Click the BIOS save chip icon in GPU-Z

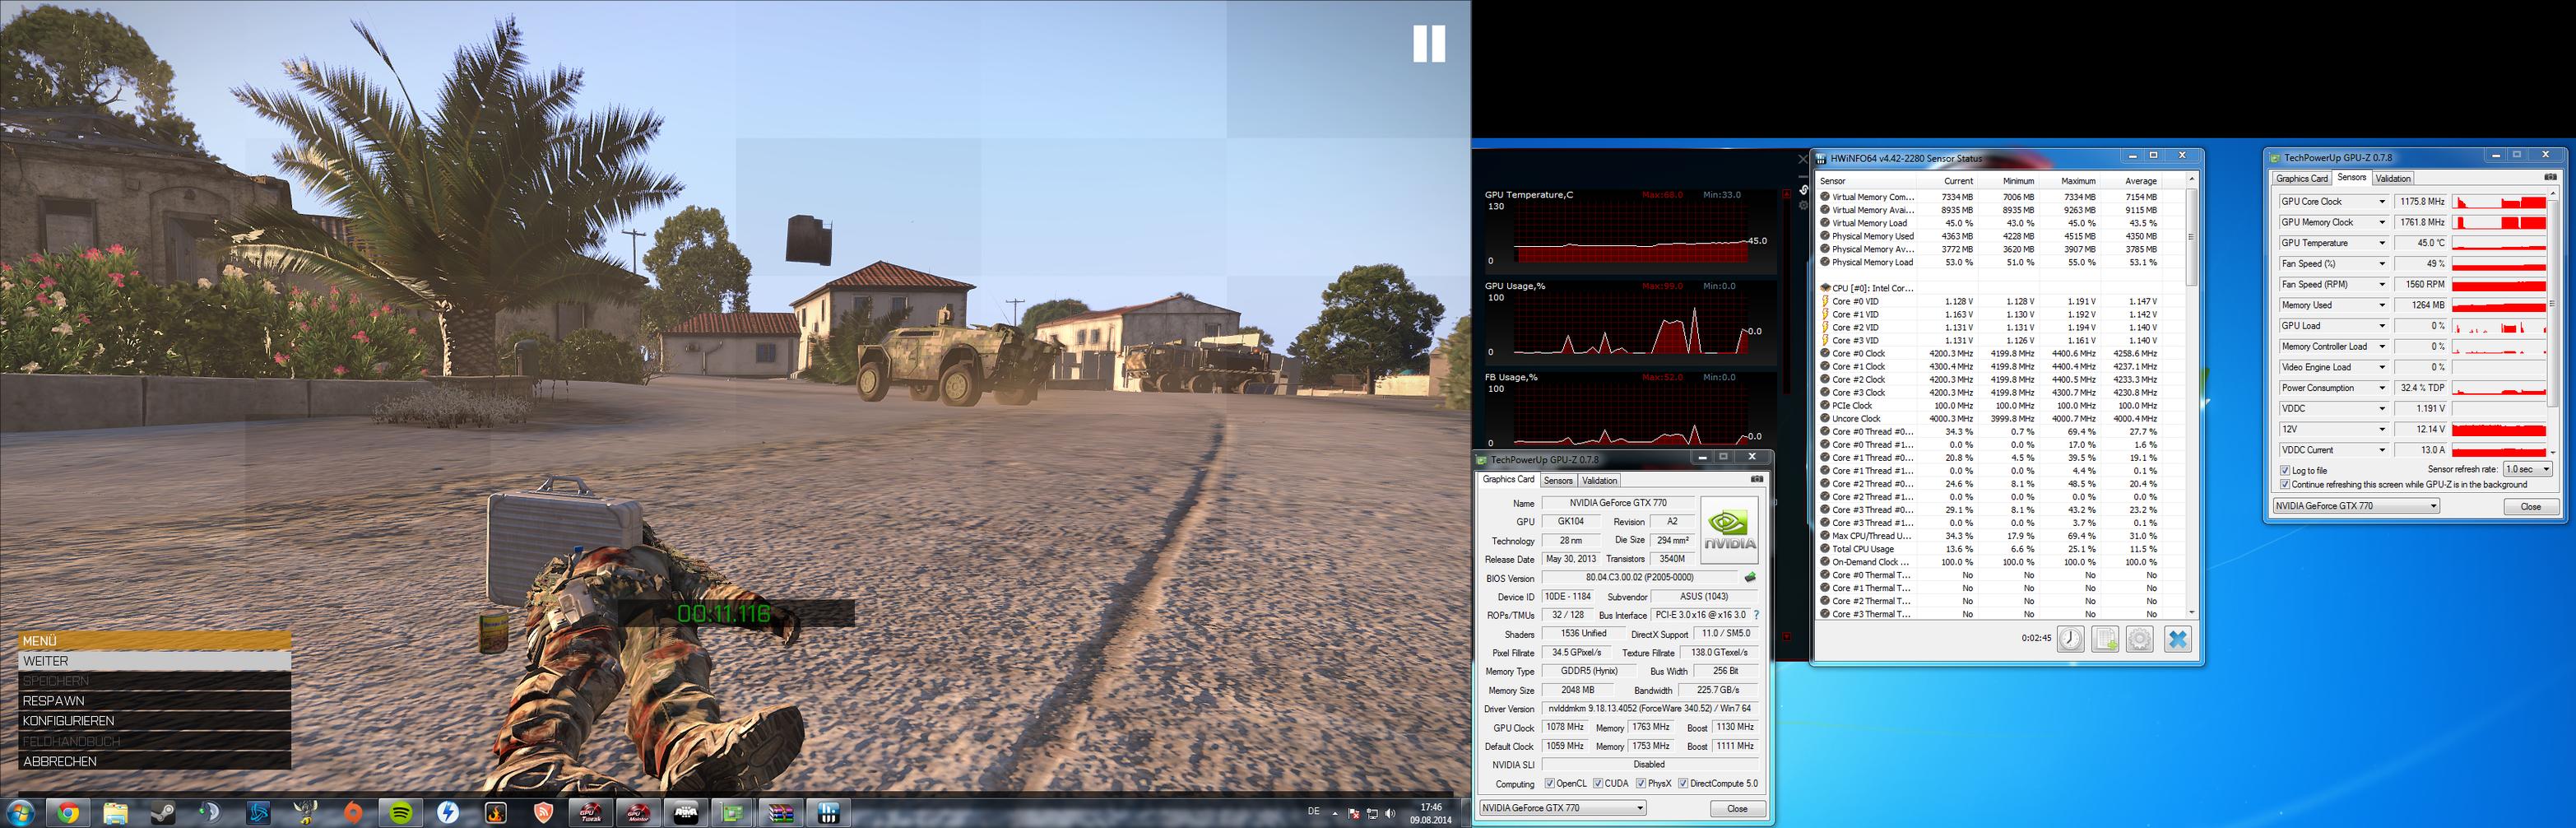[x=1750, y=577]
